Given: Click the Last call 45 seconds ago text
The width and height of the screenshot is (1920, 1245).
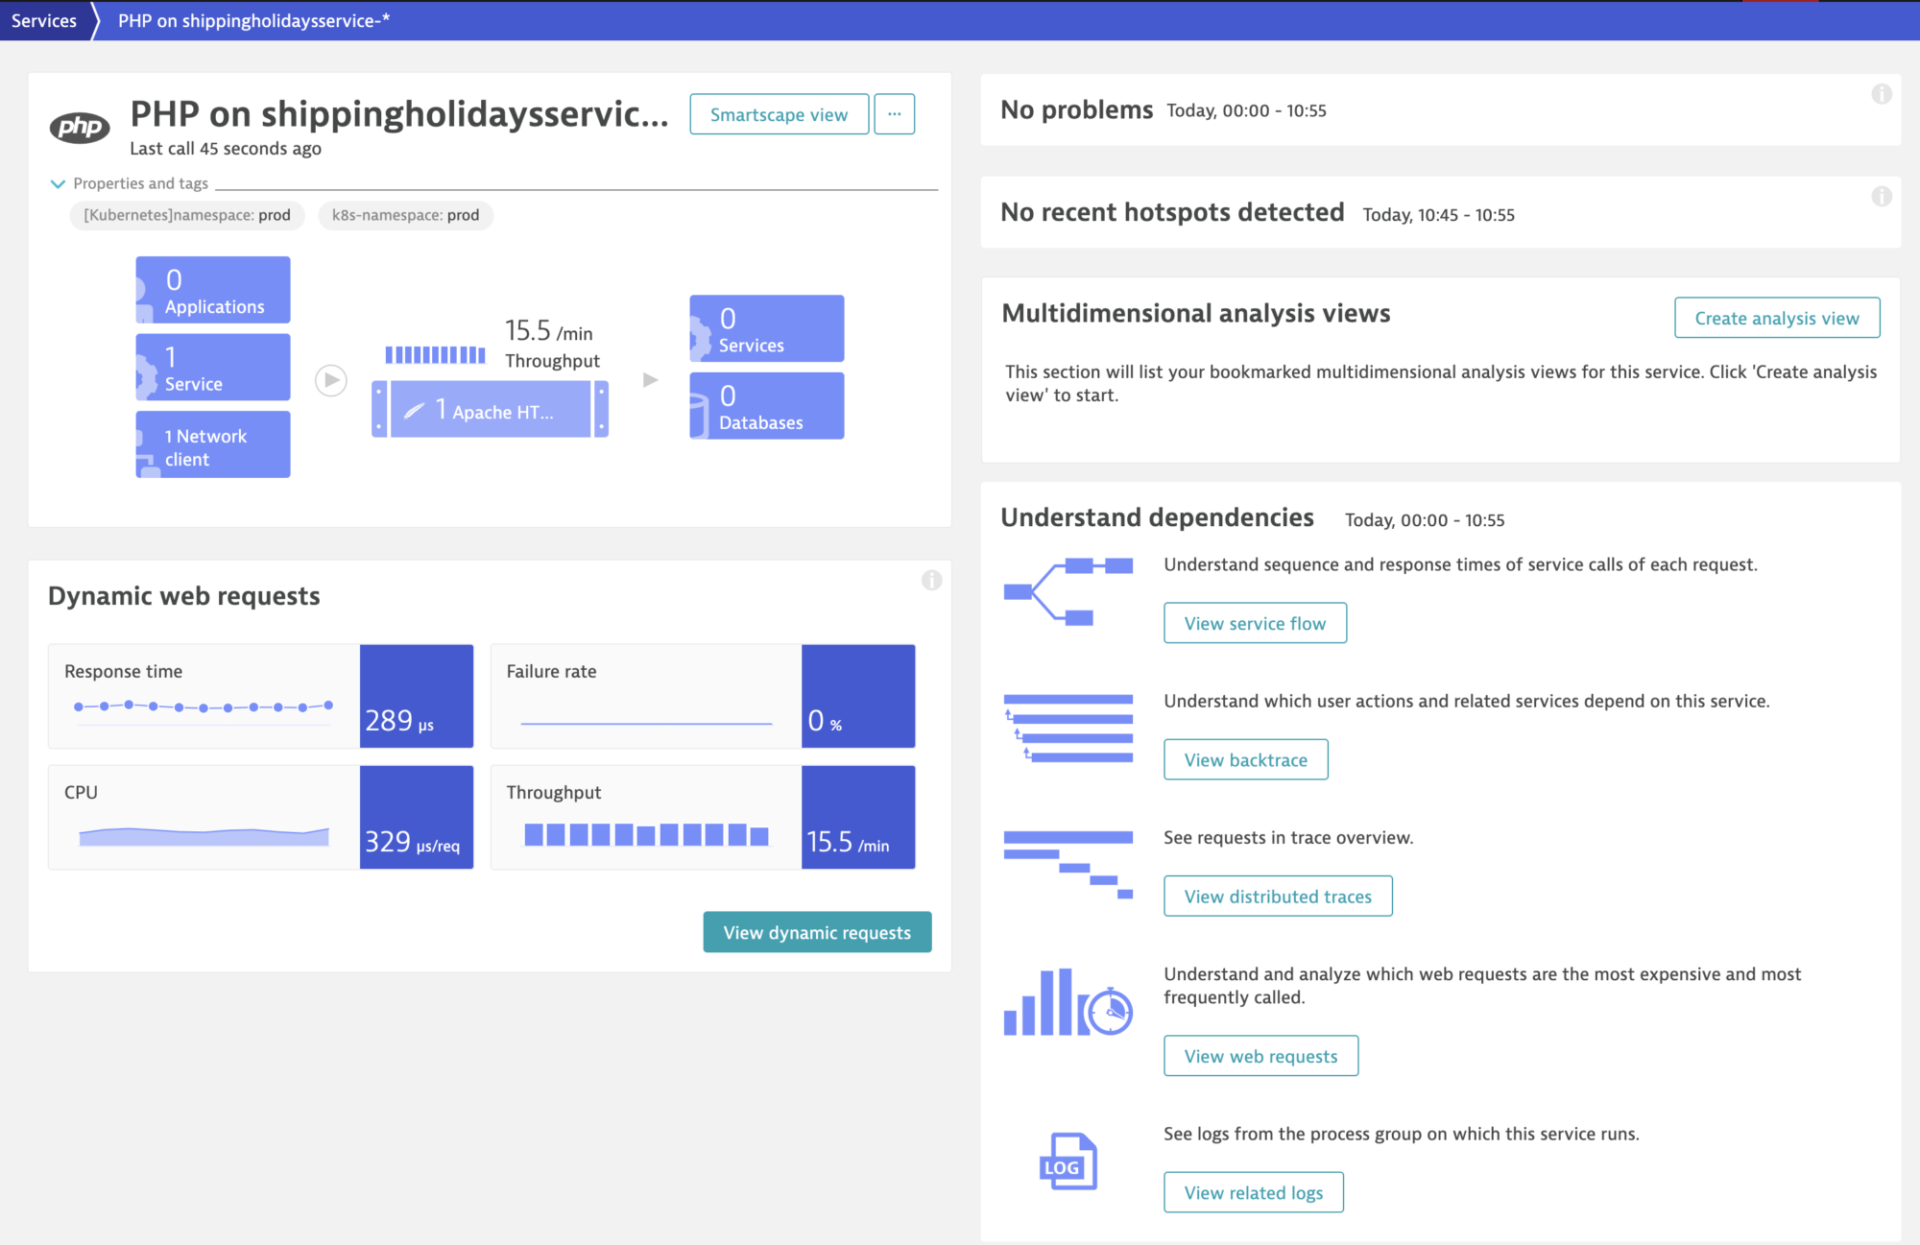Looking at the screenshot, I should 226,149.
